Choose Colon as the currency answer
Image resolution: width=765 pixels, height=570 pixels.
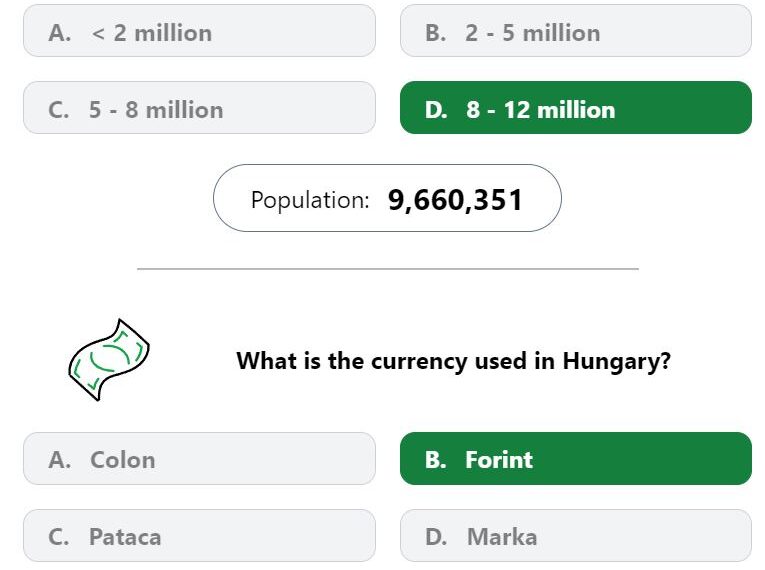tap(199, 459)
